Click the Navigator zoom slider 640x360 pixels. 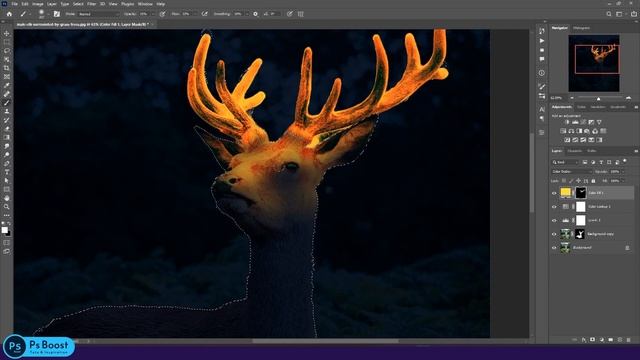tap(599, 98)
